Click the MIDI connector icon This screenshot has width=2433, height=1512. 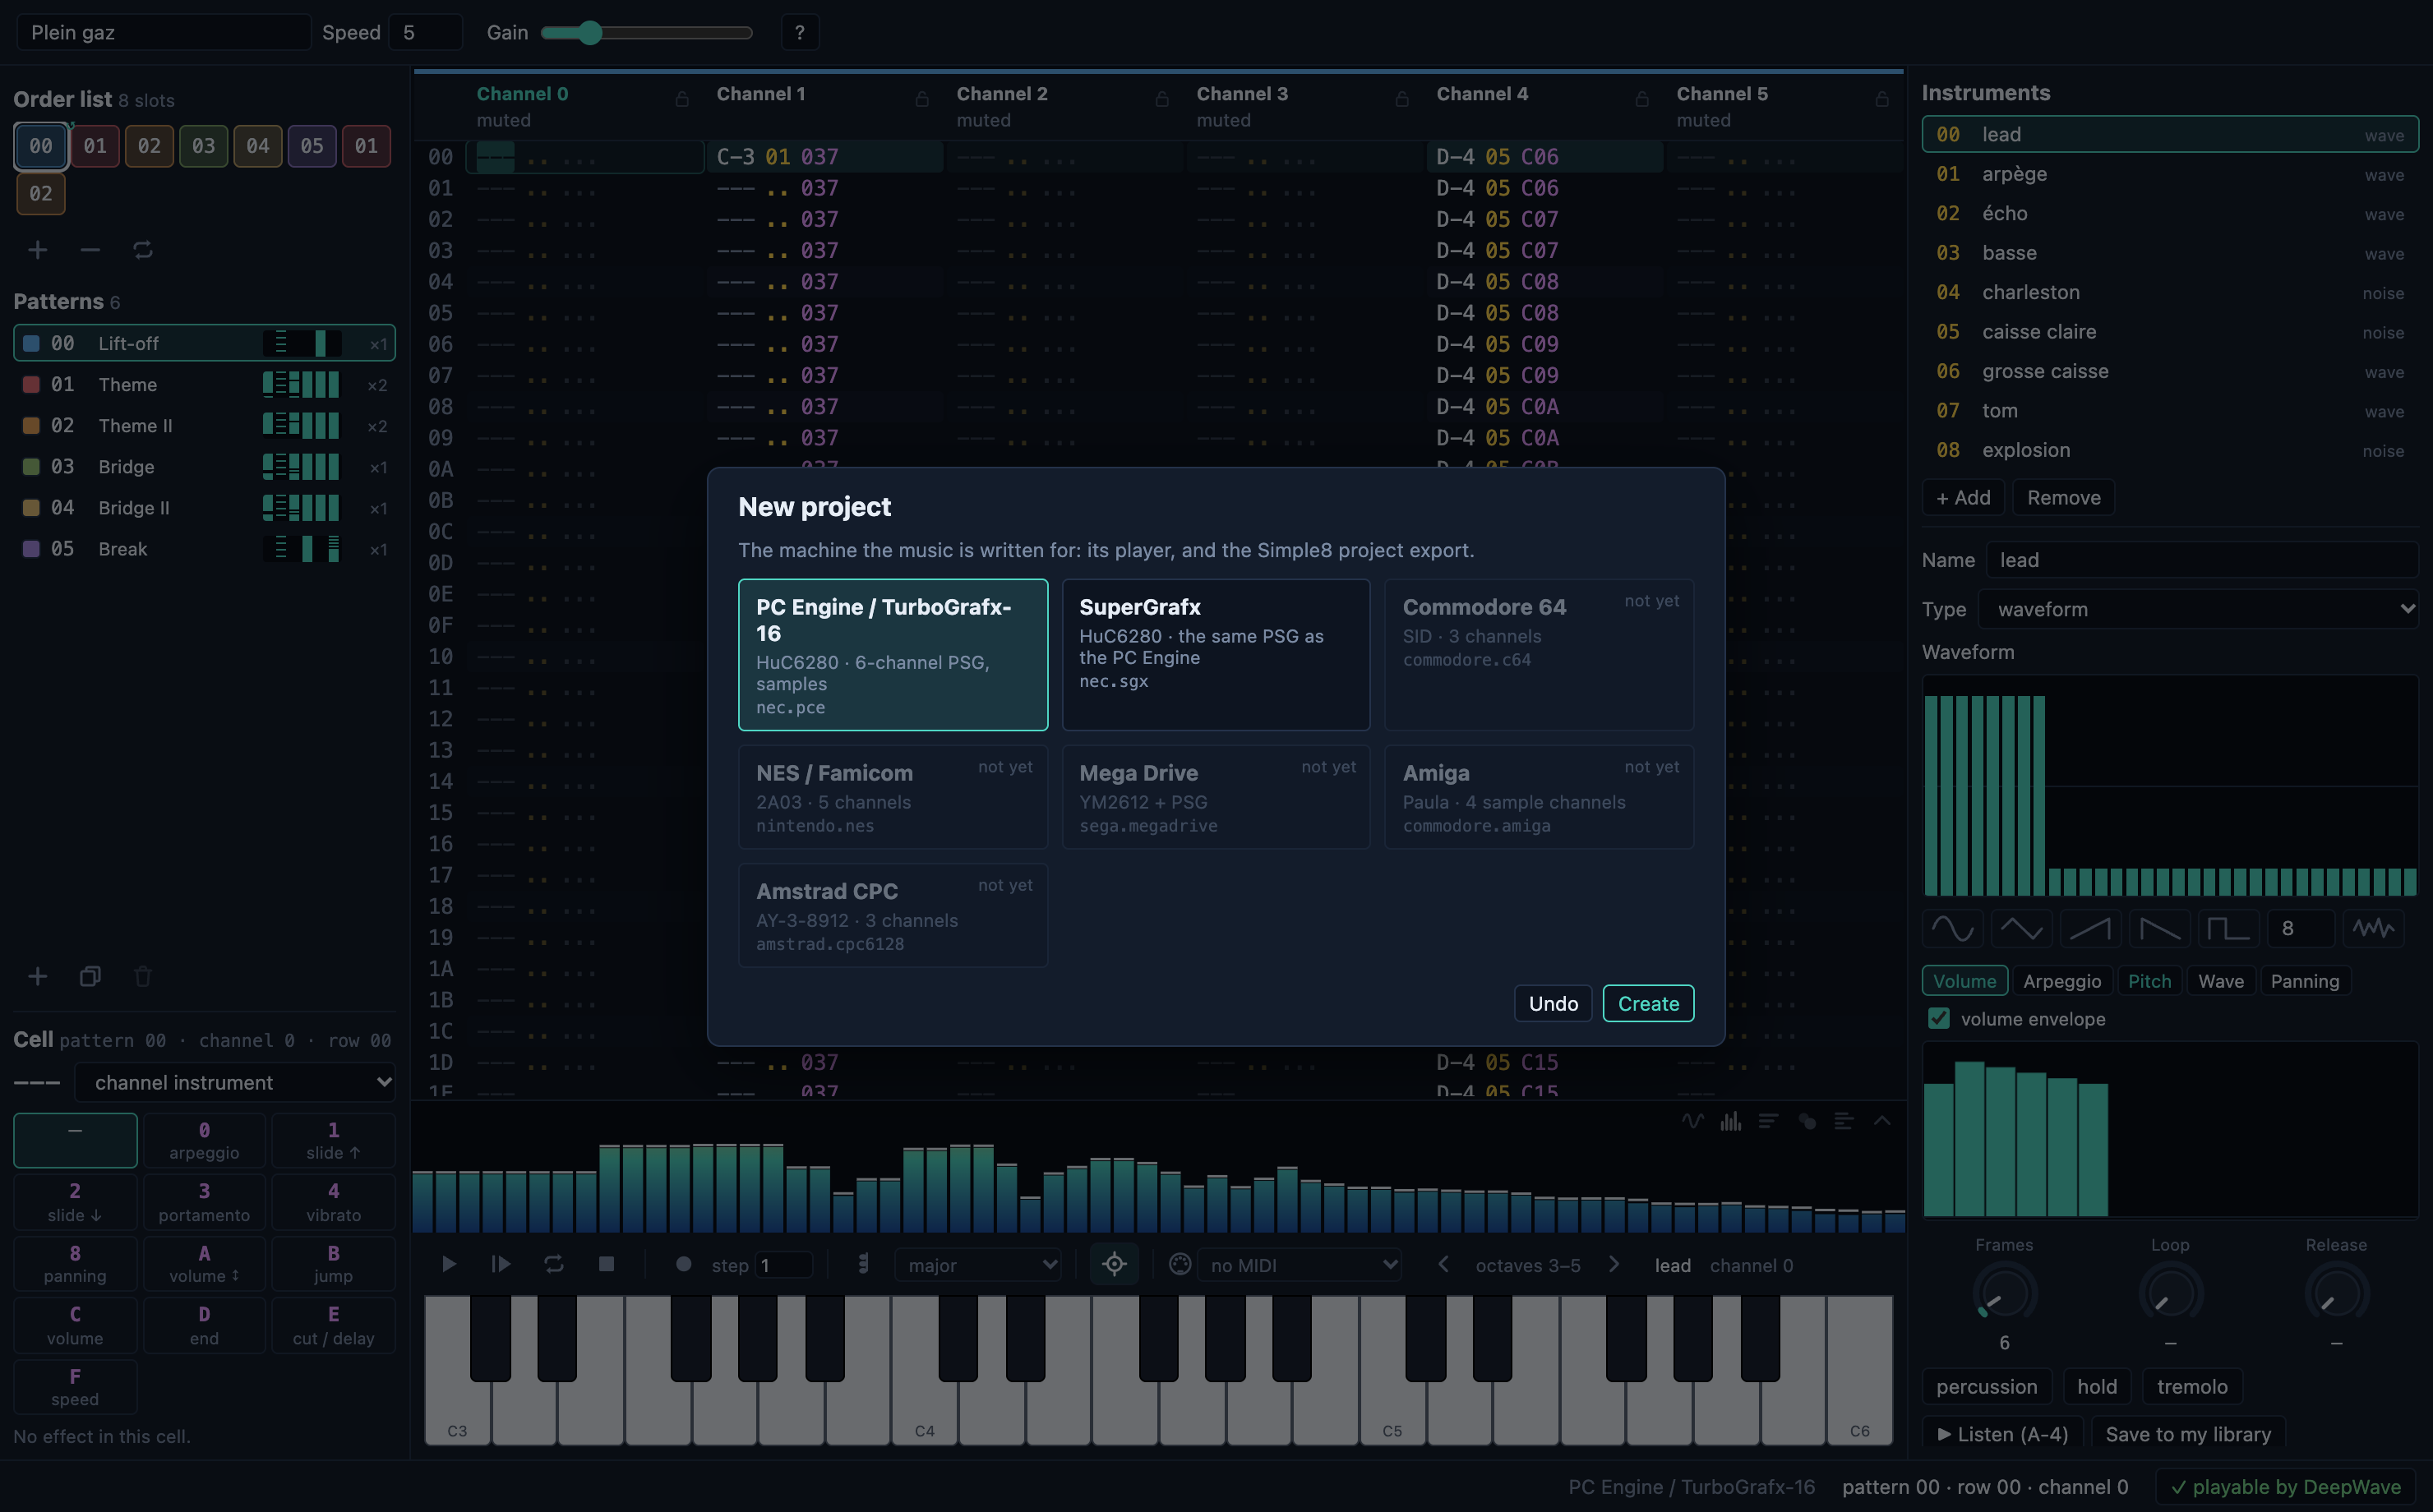1180,1264
